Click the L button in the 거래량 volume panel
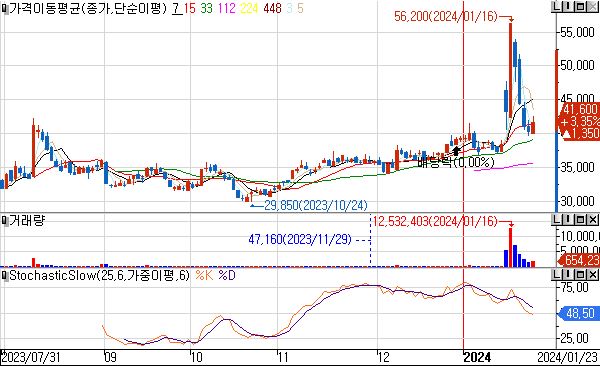Viewport: 600px width, 366px height. pyautogui.click(x=556, y=220)
